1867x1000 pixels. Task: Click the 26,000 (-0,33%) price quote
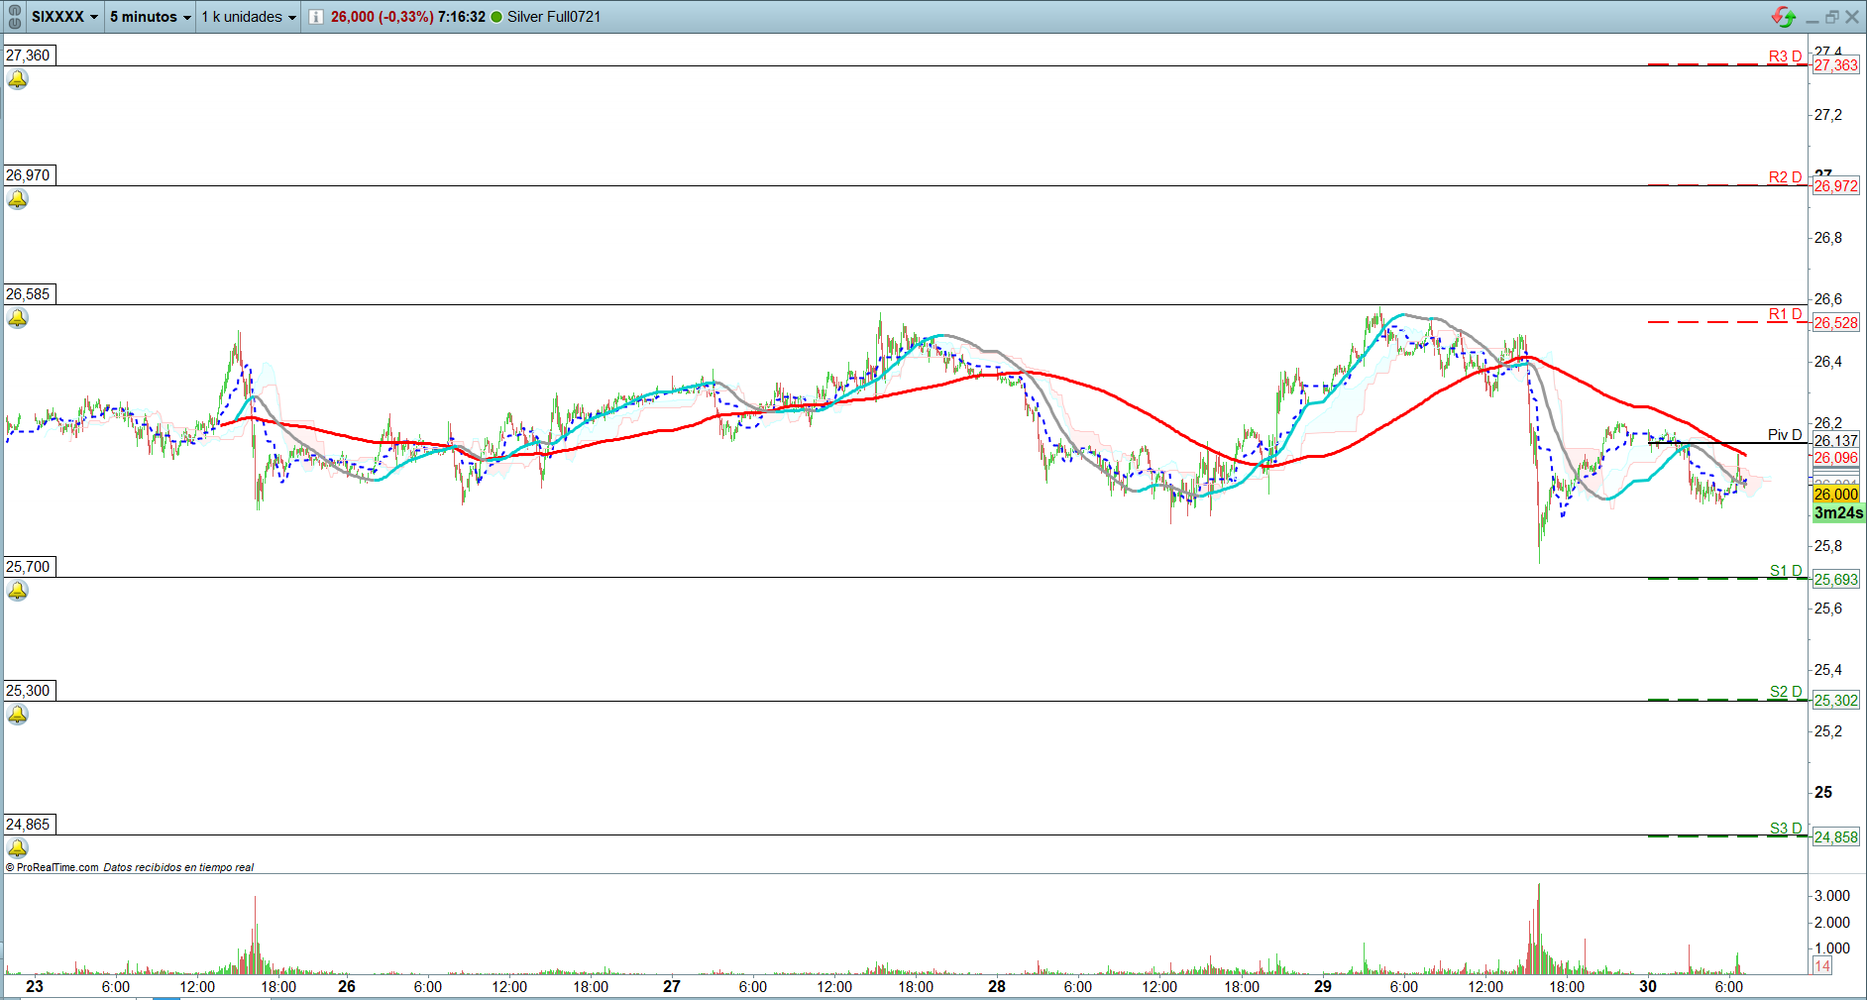point(382,17)
